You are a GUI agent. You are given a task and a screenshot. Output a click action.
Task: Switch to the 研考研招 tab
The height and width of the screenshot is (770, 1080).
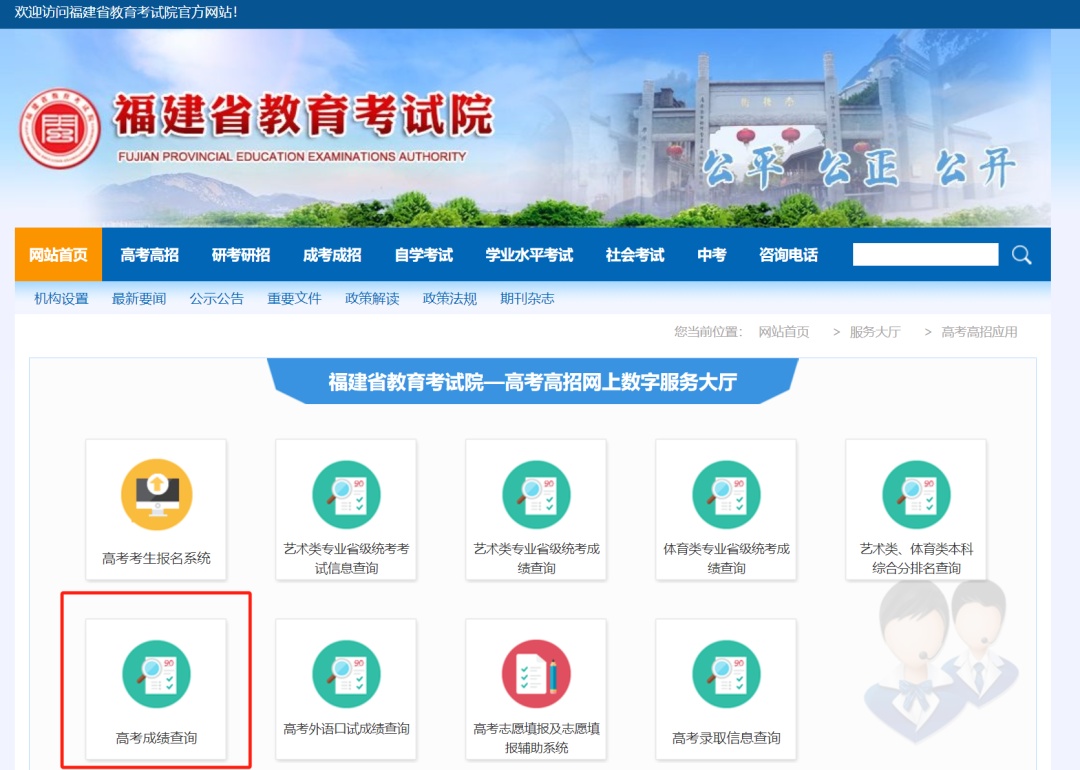coord(243,255)
